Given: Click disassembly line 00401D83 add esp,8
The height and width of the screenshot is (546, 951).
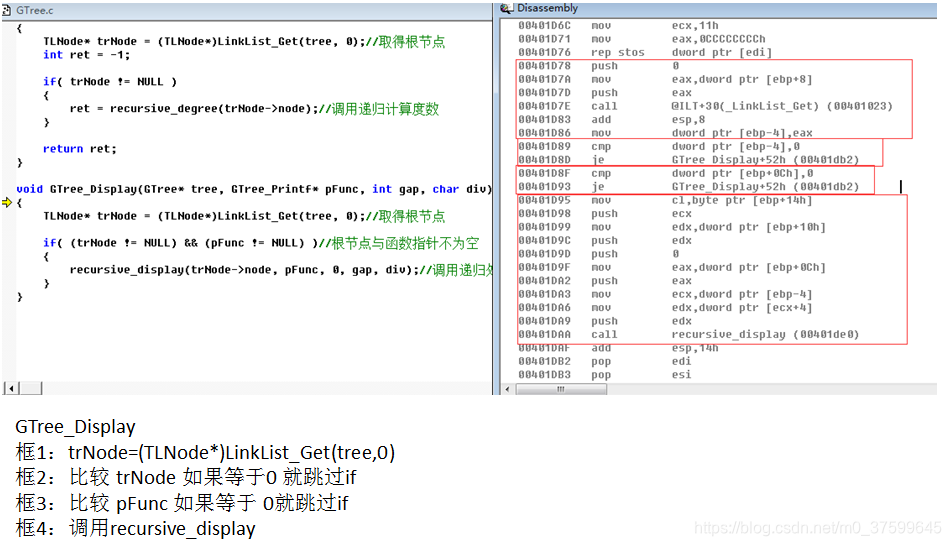Looking at the screenshot, I should pos(611,120).
